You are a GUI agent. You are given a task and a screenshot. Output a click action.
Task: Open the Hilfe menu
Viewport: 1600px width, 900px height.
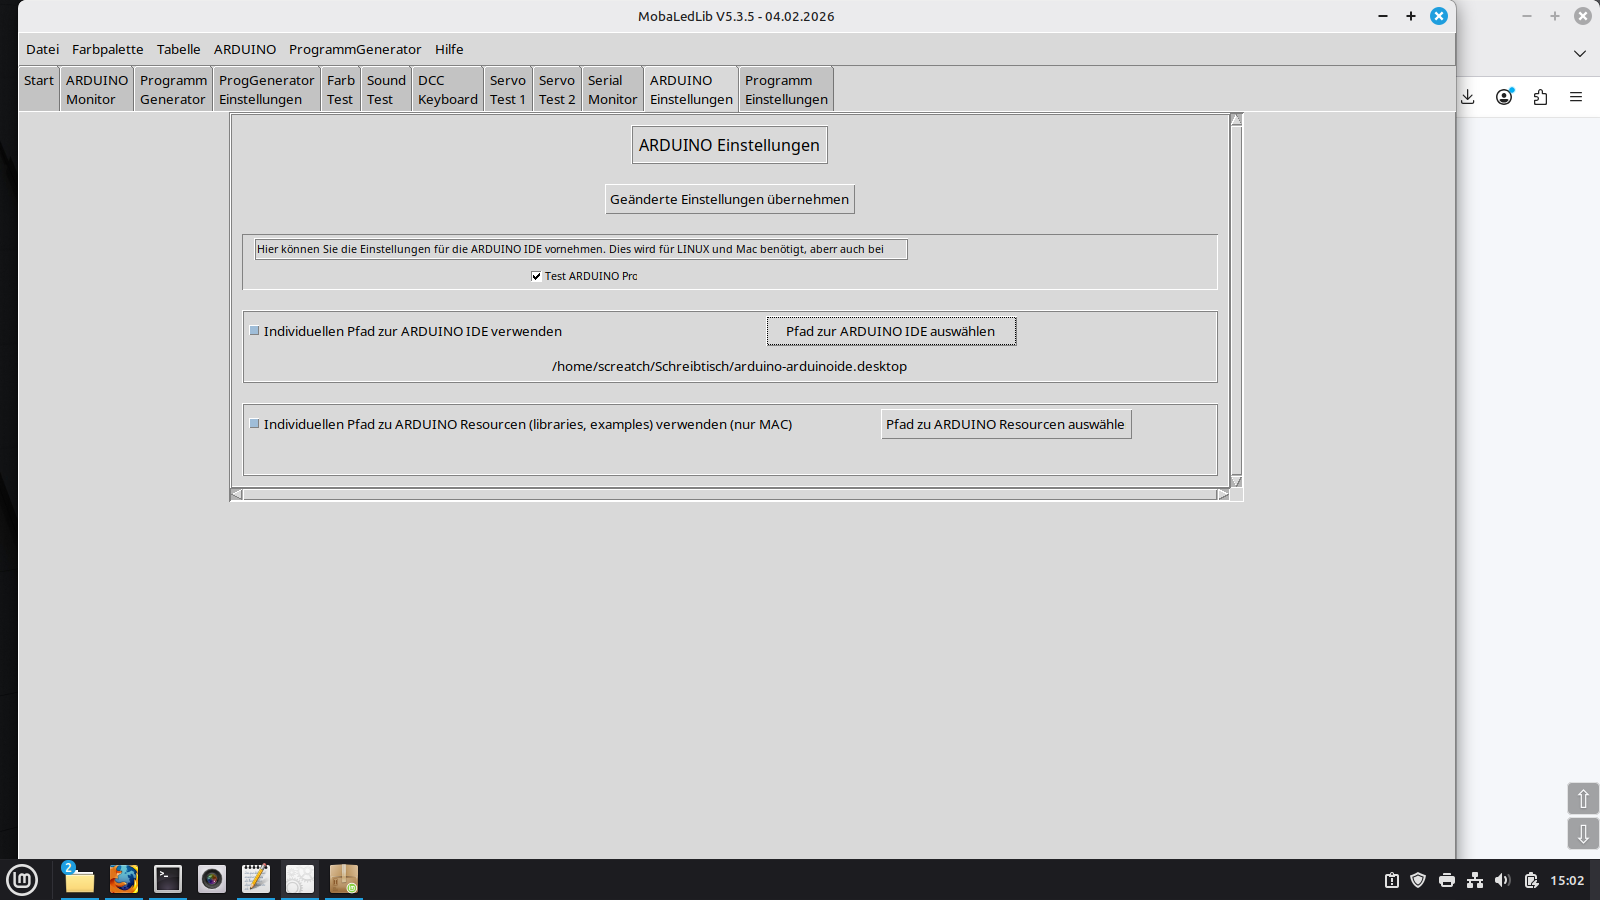coord(449,49)
